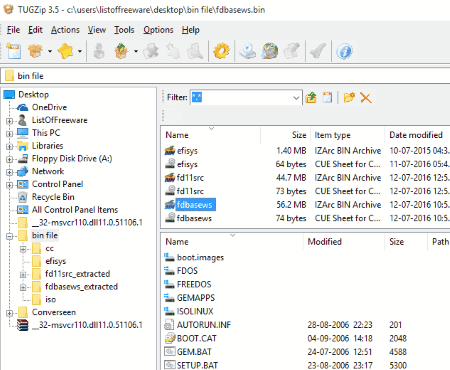Click the globe with box toolbar icon
Viewport: 450px width, 370px height.
click(x=270, y=51)
